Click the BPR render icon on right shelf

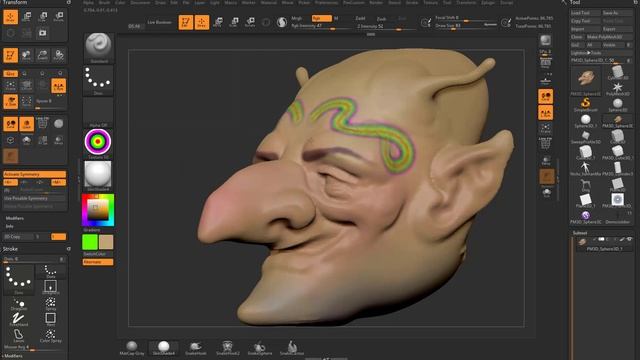point(546,40)
